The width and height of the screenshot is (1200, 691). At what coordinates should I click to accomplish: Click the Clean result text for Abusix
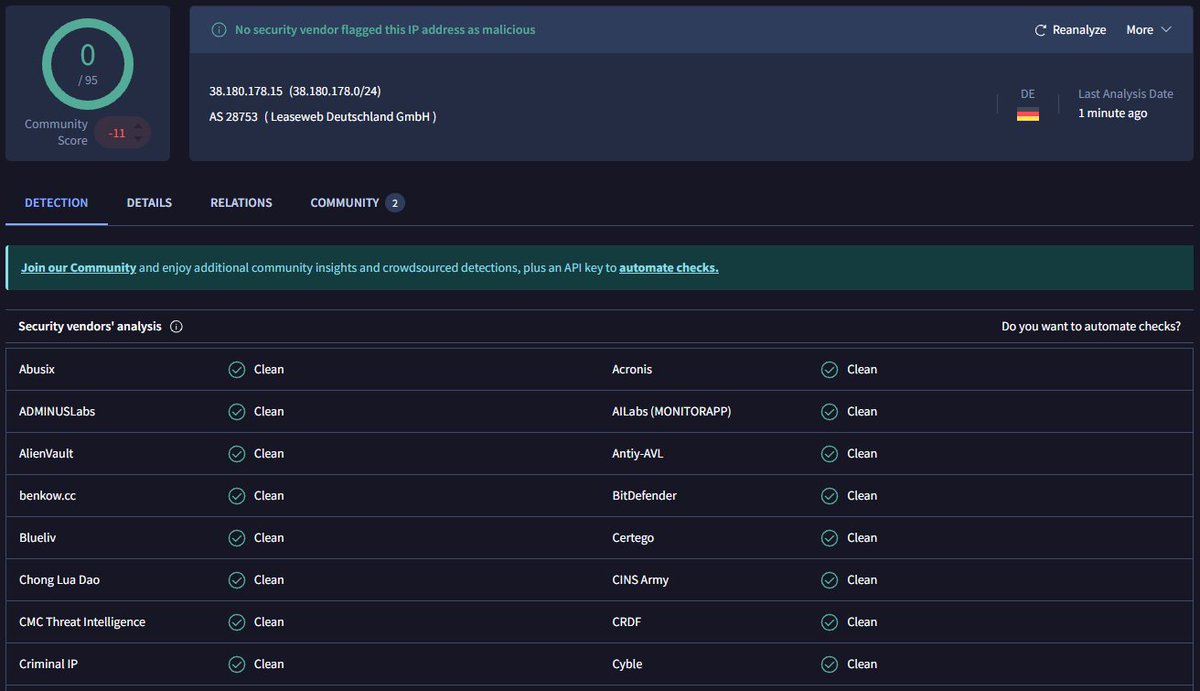click(269, 370)
